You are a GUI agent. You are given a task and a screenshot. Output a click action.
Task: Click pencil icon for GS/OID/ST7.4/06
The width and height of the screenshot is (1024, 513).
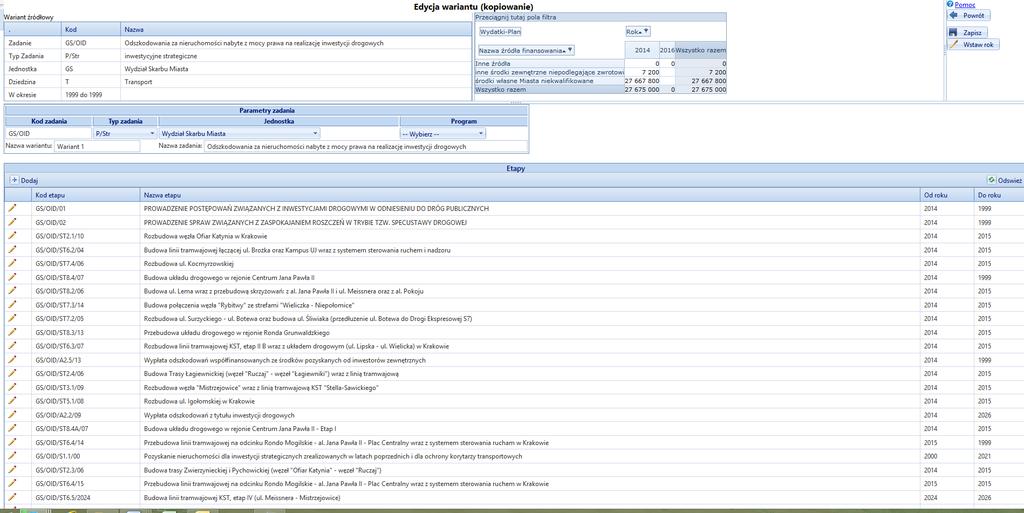[x=12, y=263]
